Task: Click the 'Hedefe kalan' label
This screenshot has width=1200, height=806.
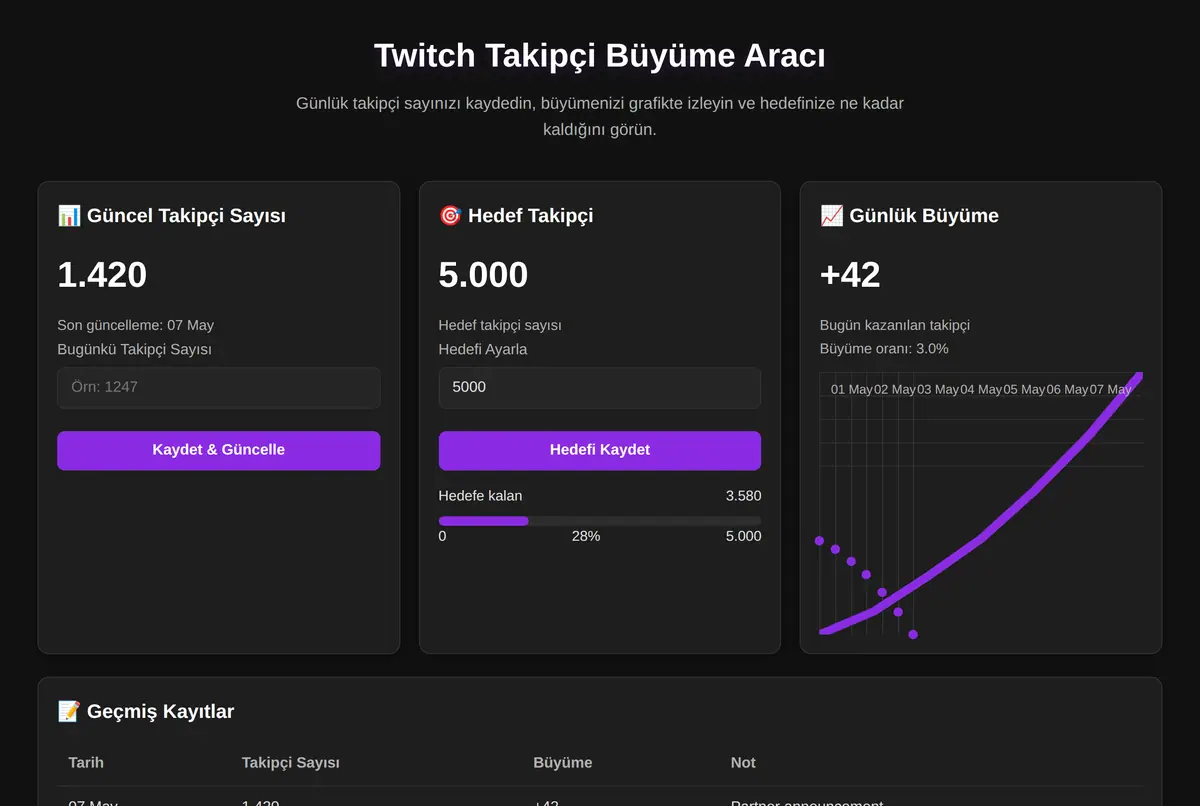Action: click(x=480, y=496)
